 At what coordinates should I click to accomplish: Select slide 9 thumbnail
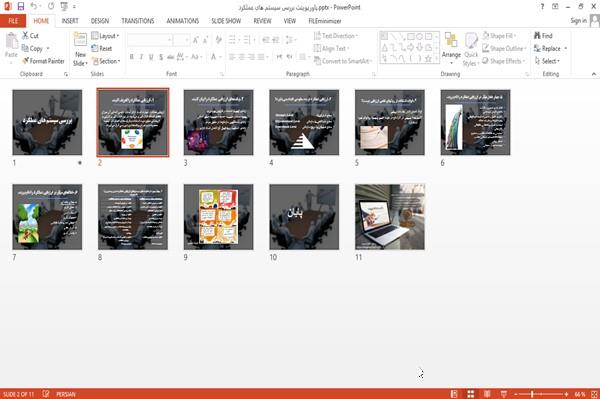218,217
